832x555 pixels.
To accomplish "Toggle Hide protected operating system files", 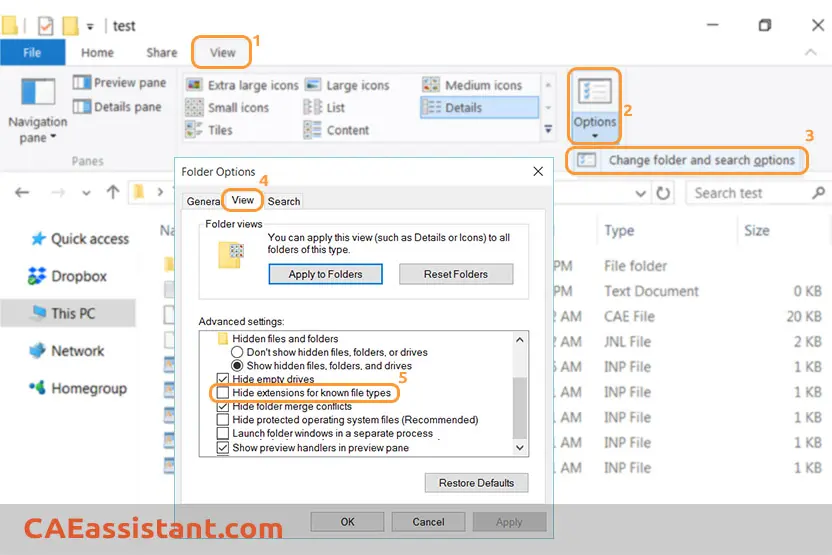I will pyautogui.click(x=223, y=420).
